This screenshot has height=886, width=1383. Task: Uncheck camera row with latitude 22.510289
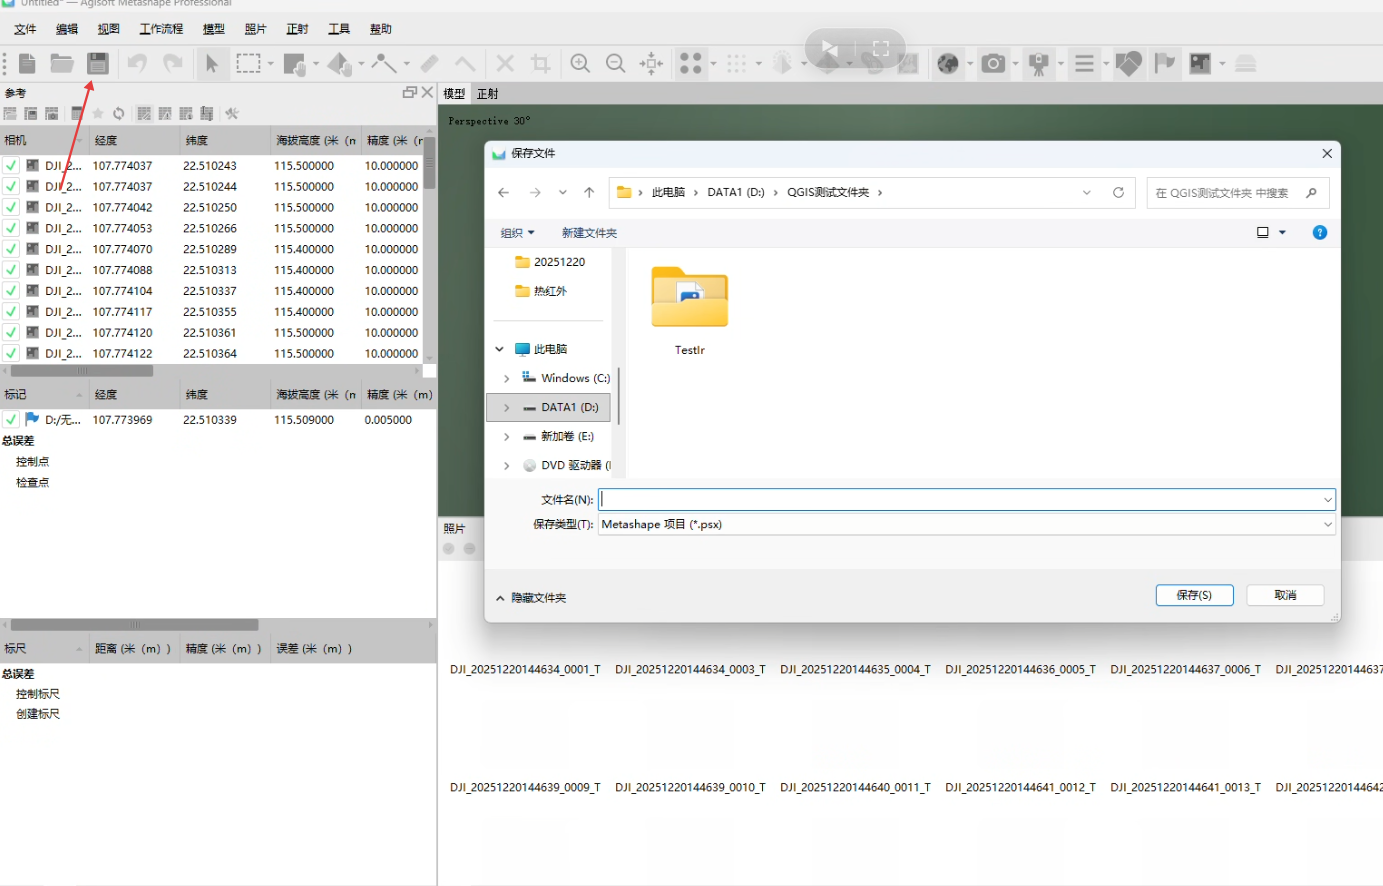click(11, 249)
